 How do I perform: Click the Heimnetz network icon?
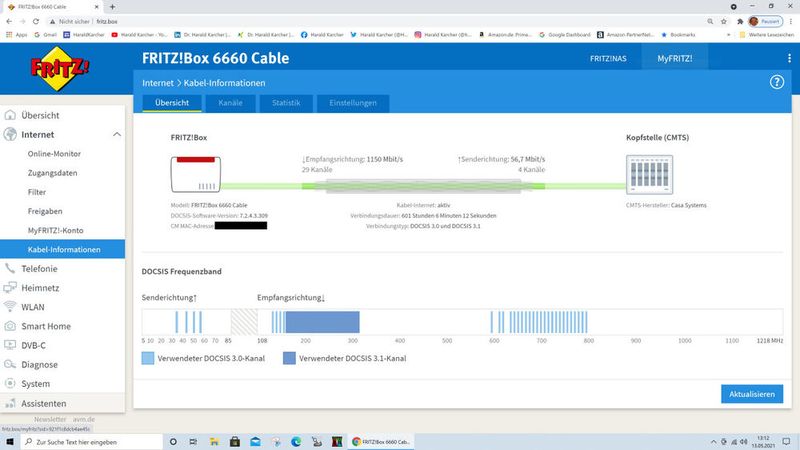[x=10, y=288]
